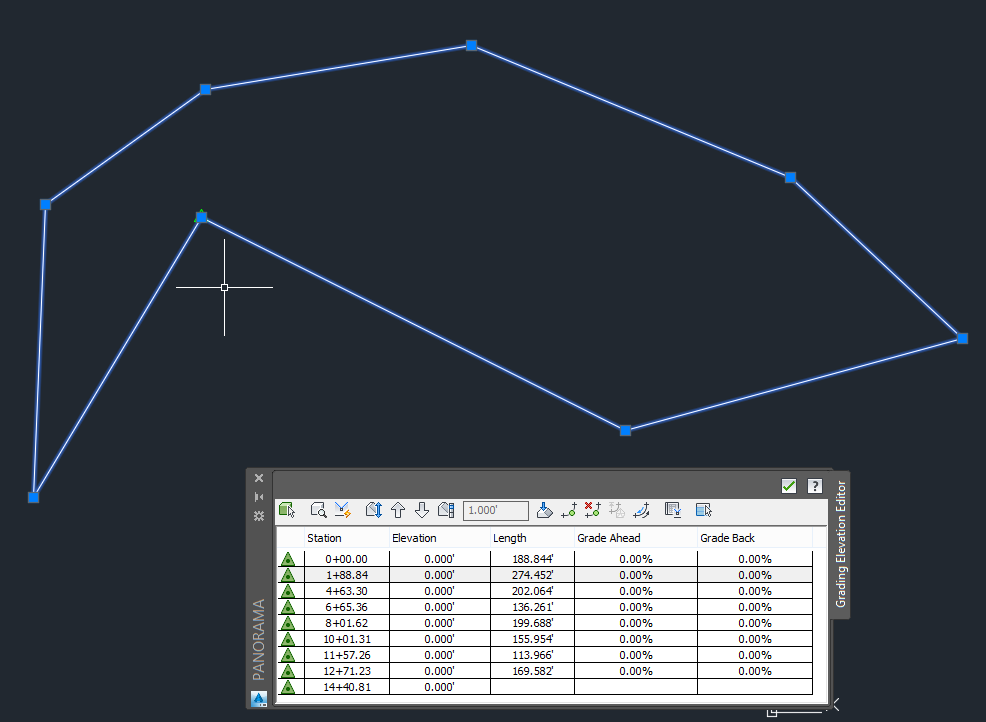Click the Lower incrementally down arrow
Image resolution: width=986 pixels, height=722 pixels.
[x=422, y=510]
